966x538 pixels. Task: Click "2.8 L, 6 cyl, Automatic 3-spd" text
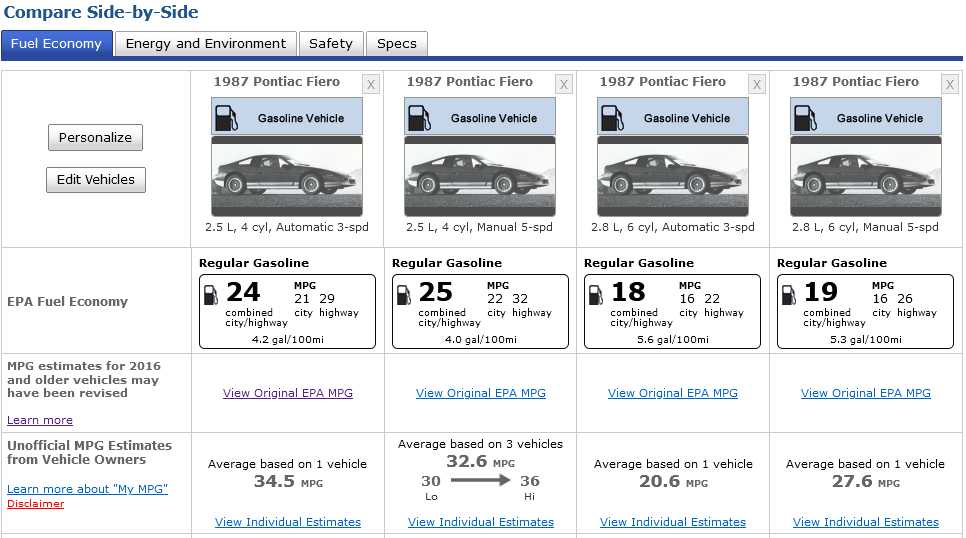673,227
